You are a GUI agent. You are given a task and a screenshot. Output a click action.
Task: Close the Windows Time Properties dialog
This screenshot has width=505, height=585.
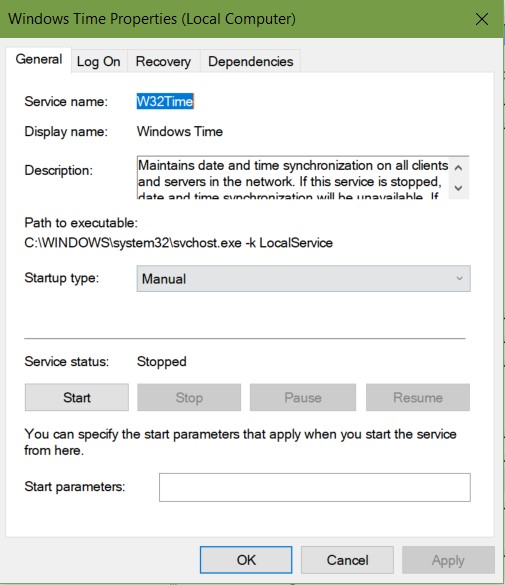(x=482, y=19)
